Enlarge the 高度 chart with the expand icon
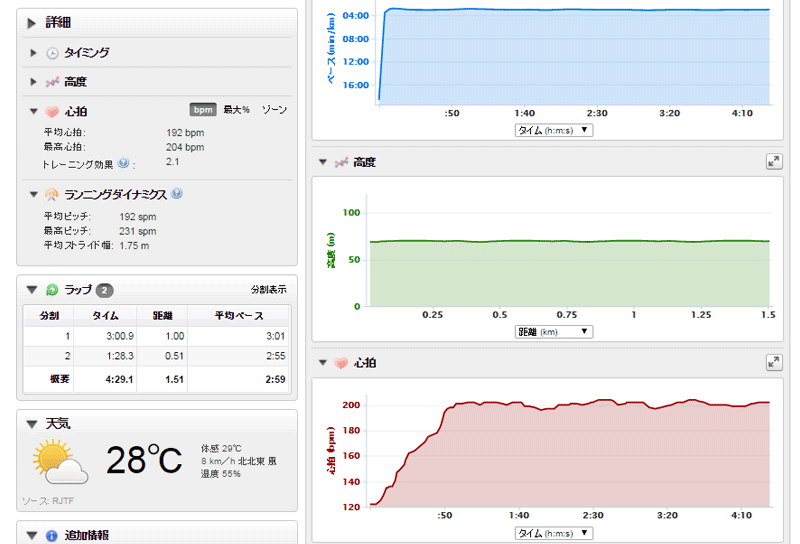This screenshot has width=800, height=544. (773, 161)
